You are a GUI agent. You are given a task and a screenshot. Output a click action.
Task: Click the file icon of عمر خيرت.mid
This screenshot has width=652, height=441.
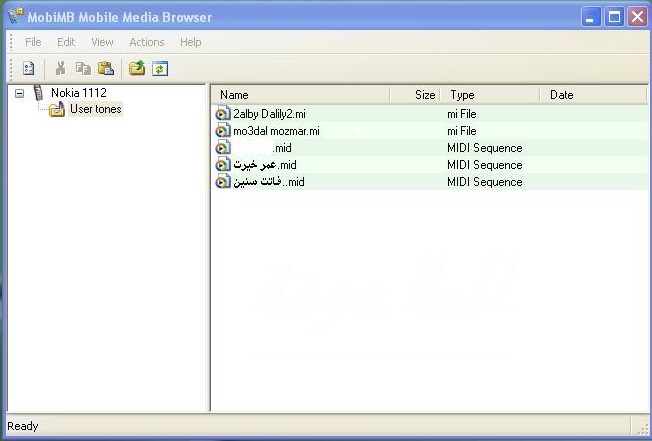tap(223, 165)
